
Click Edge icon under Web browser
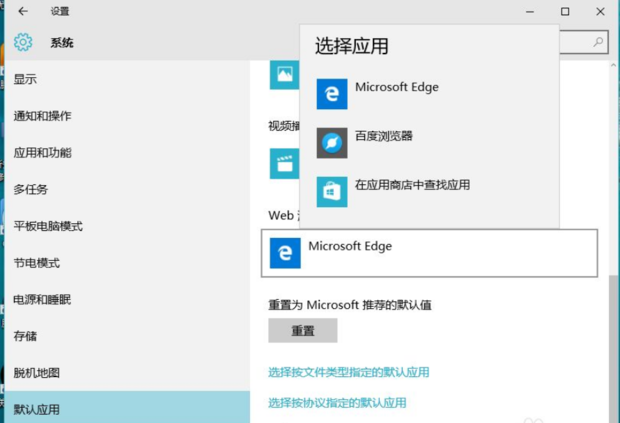coord(285,253)
